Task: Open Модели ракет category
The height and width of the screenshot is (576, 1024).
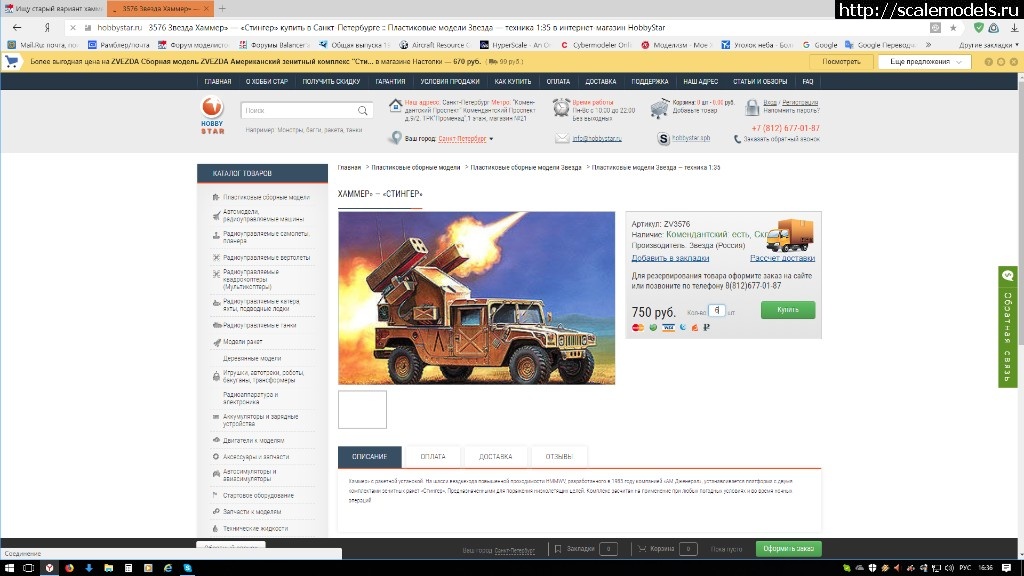Action: [x=242, y=342]
